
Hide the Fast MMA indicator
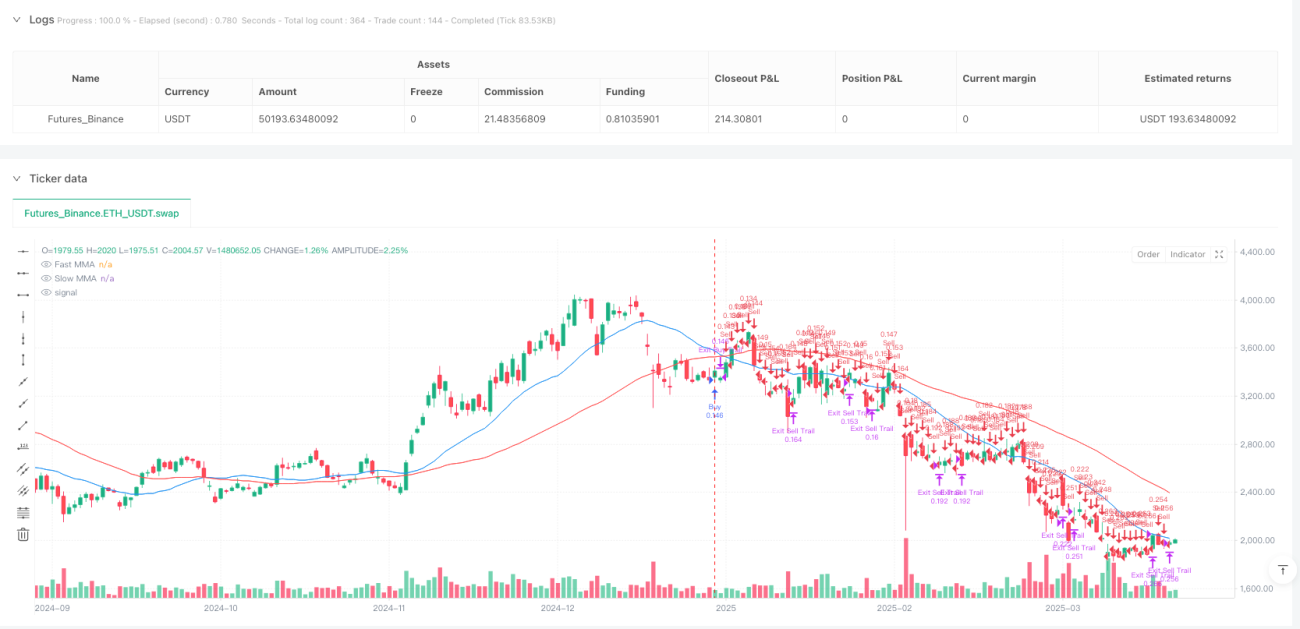(45, 264)
